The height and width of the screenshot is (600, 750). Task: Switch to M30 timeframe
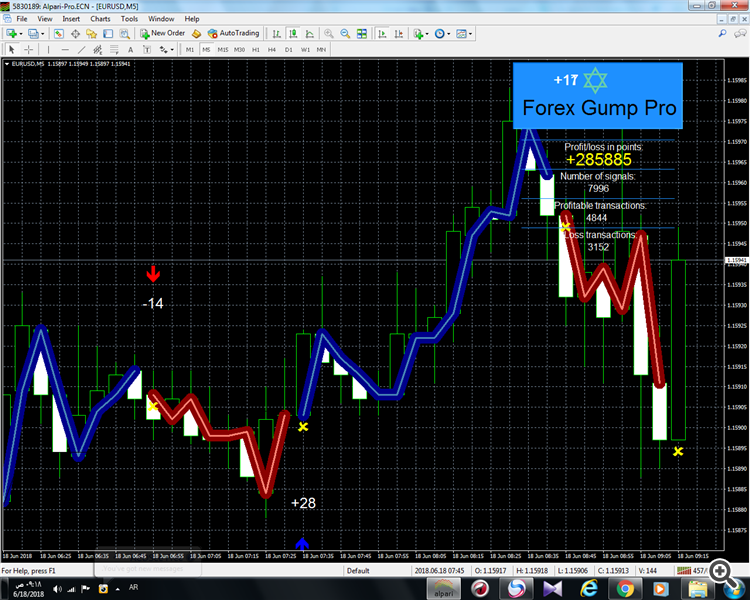(240, 49)
